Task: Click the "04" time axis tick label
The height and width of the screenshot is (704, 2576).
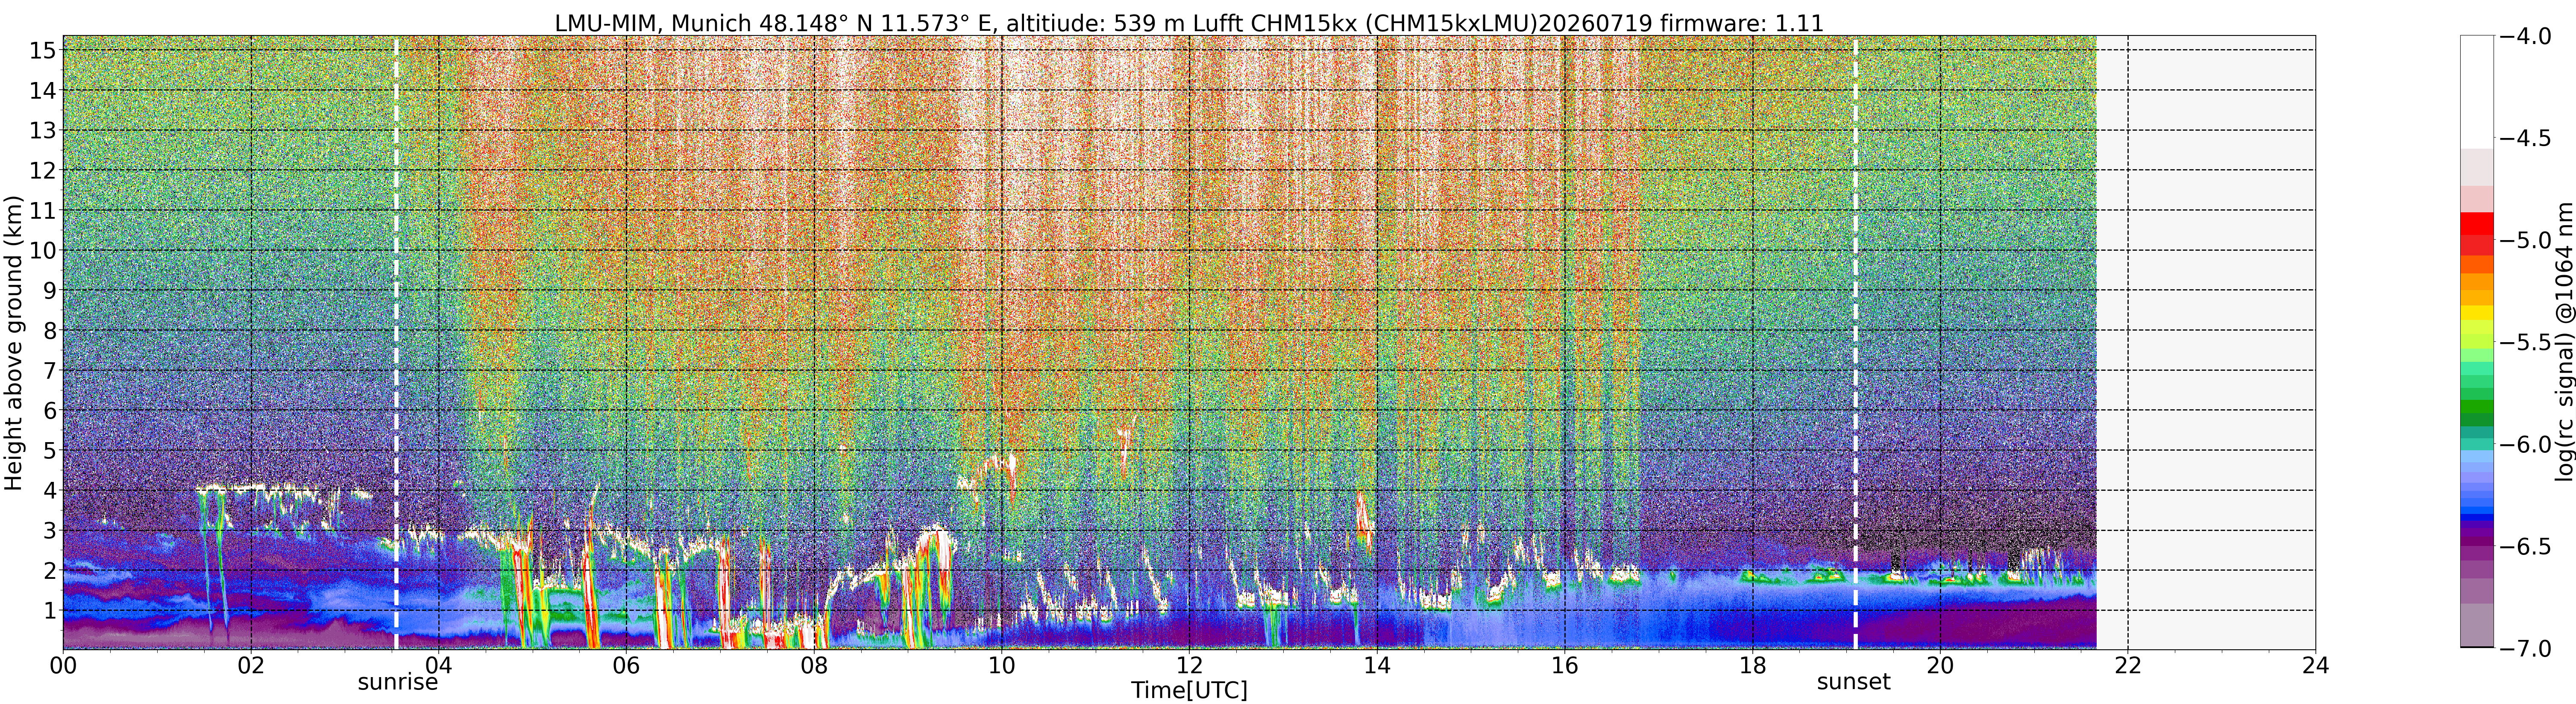Action: [439, 666]
